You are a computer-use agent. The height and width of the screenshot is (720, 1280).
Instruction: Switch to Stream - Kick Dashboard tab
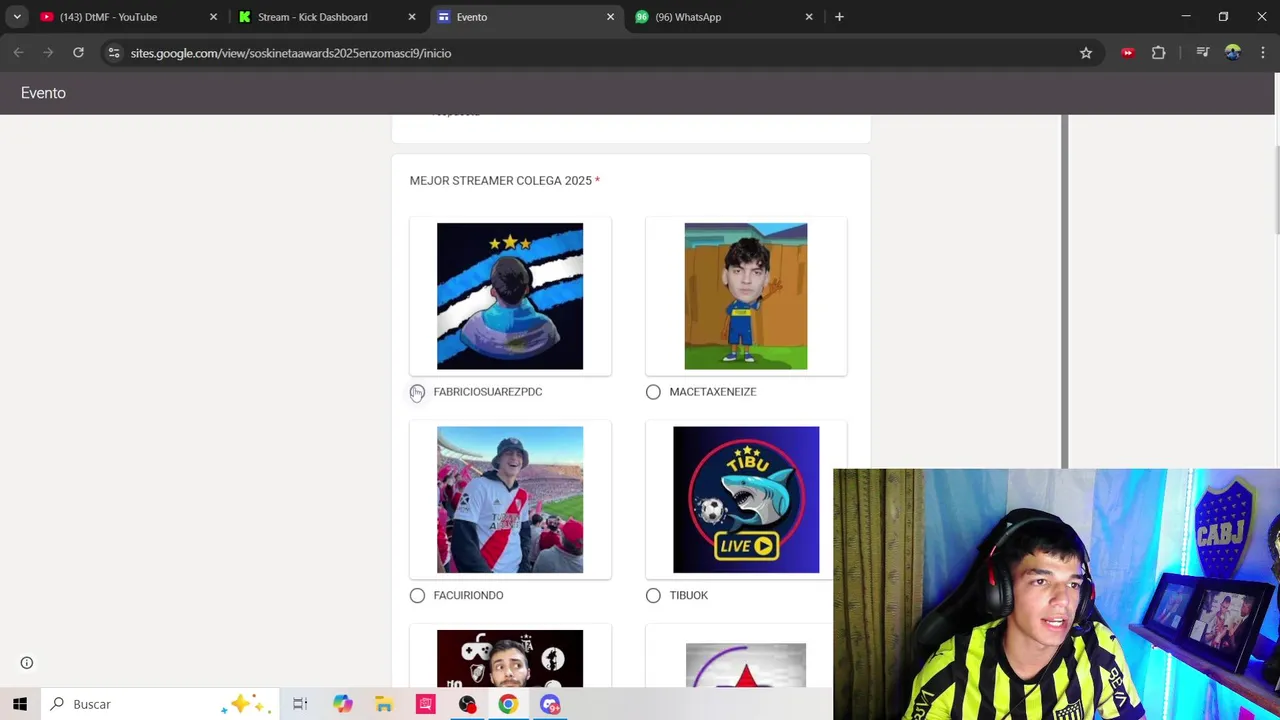click(327, 17)
